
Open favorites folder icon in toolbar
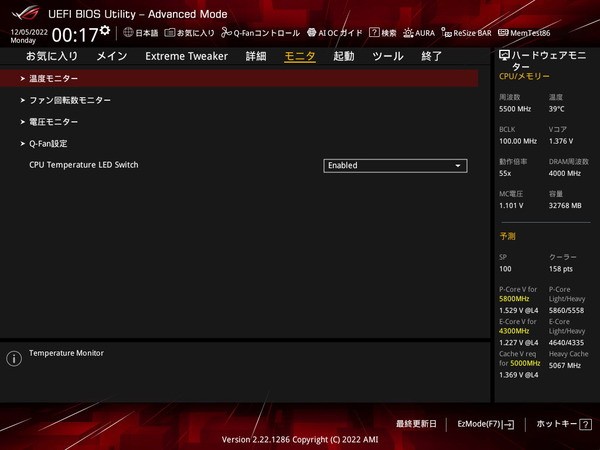170,33
